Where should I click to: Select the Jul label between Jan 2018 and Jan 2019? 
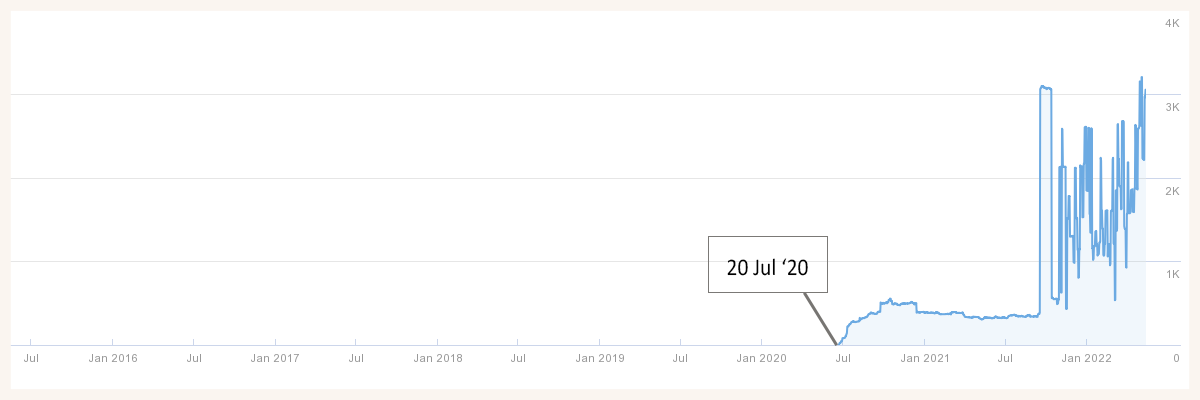coord(518,357)
